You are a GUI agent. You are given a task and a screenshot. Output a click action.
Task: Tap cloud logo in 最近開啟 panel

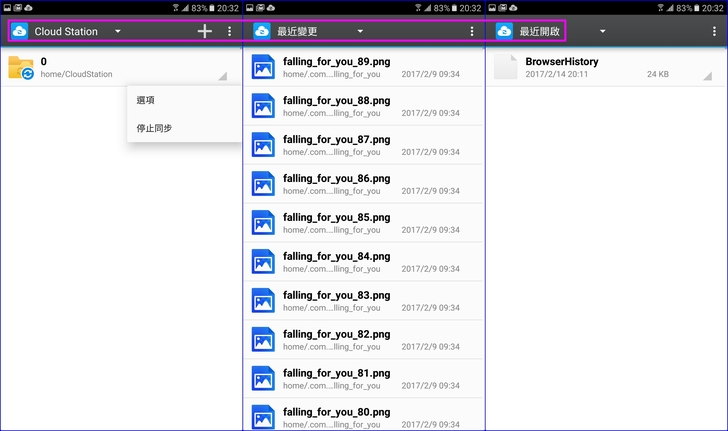click(x=504, y=31)
